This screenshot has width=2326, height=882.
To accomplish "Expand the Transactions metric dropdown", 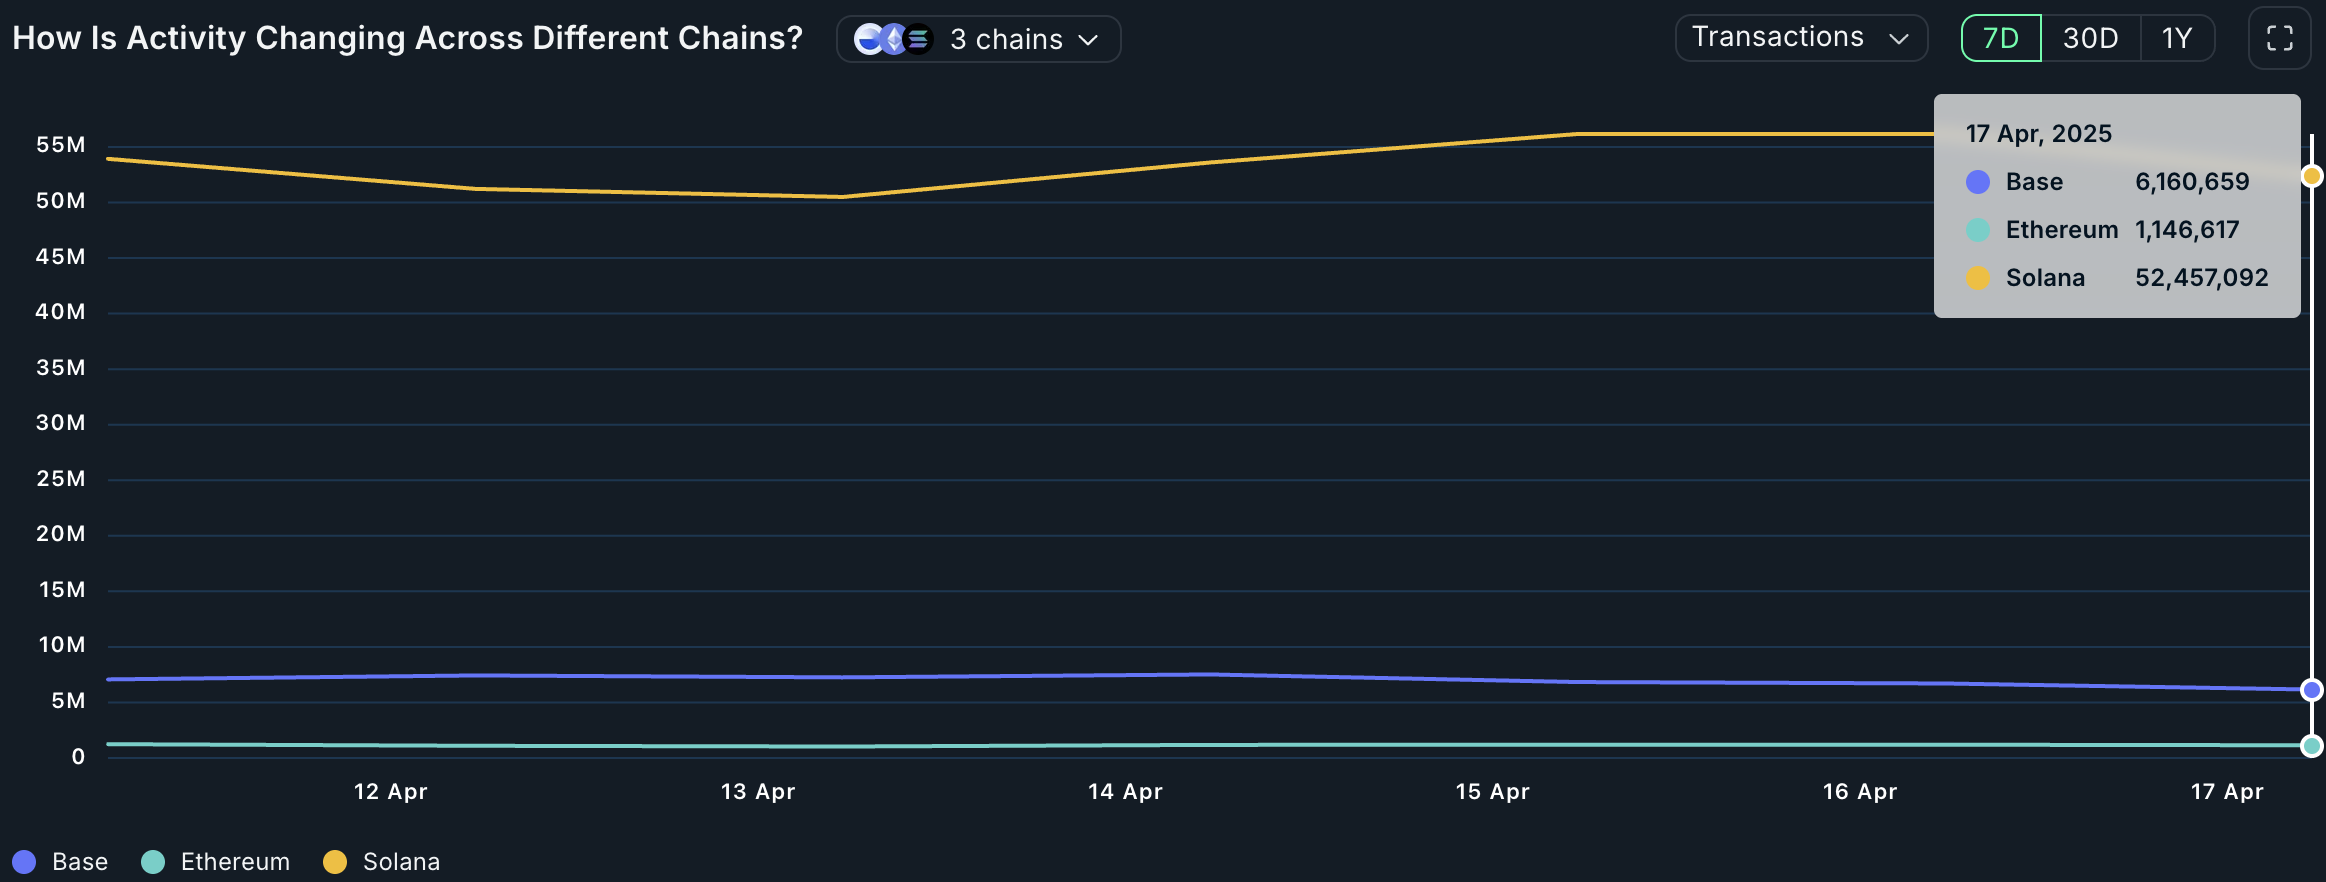I will [x=1778, y=38].
